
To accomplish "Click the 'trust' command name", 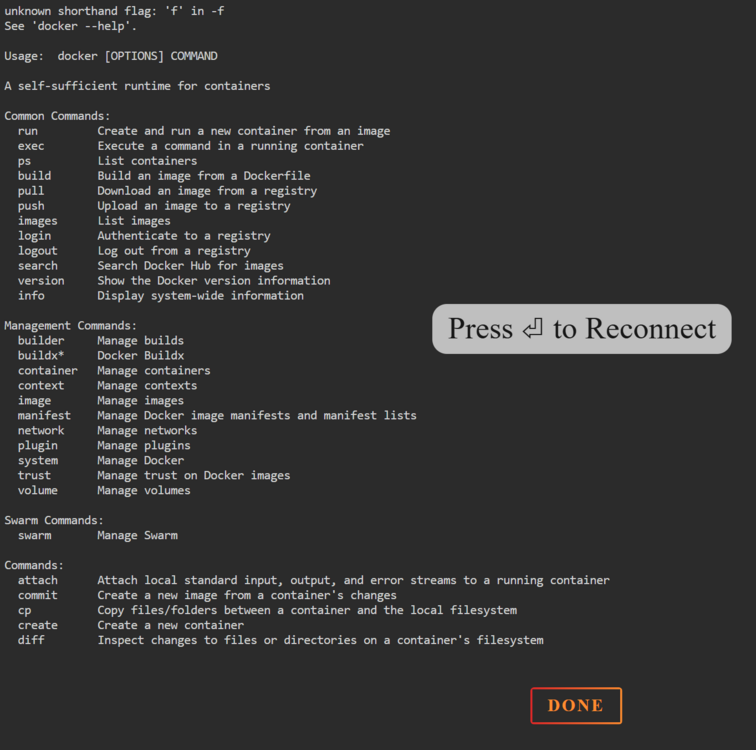I will click(x=34, y=475).
